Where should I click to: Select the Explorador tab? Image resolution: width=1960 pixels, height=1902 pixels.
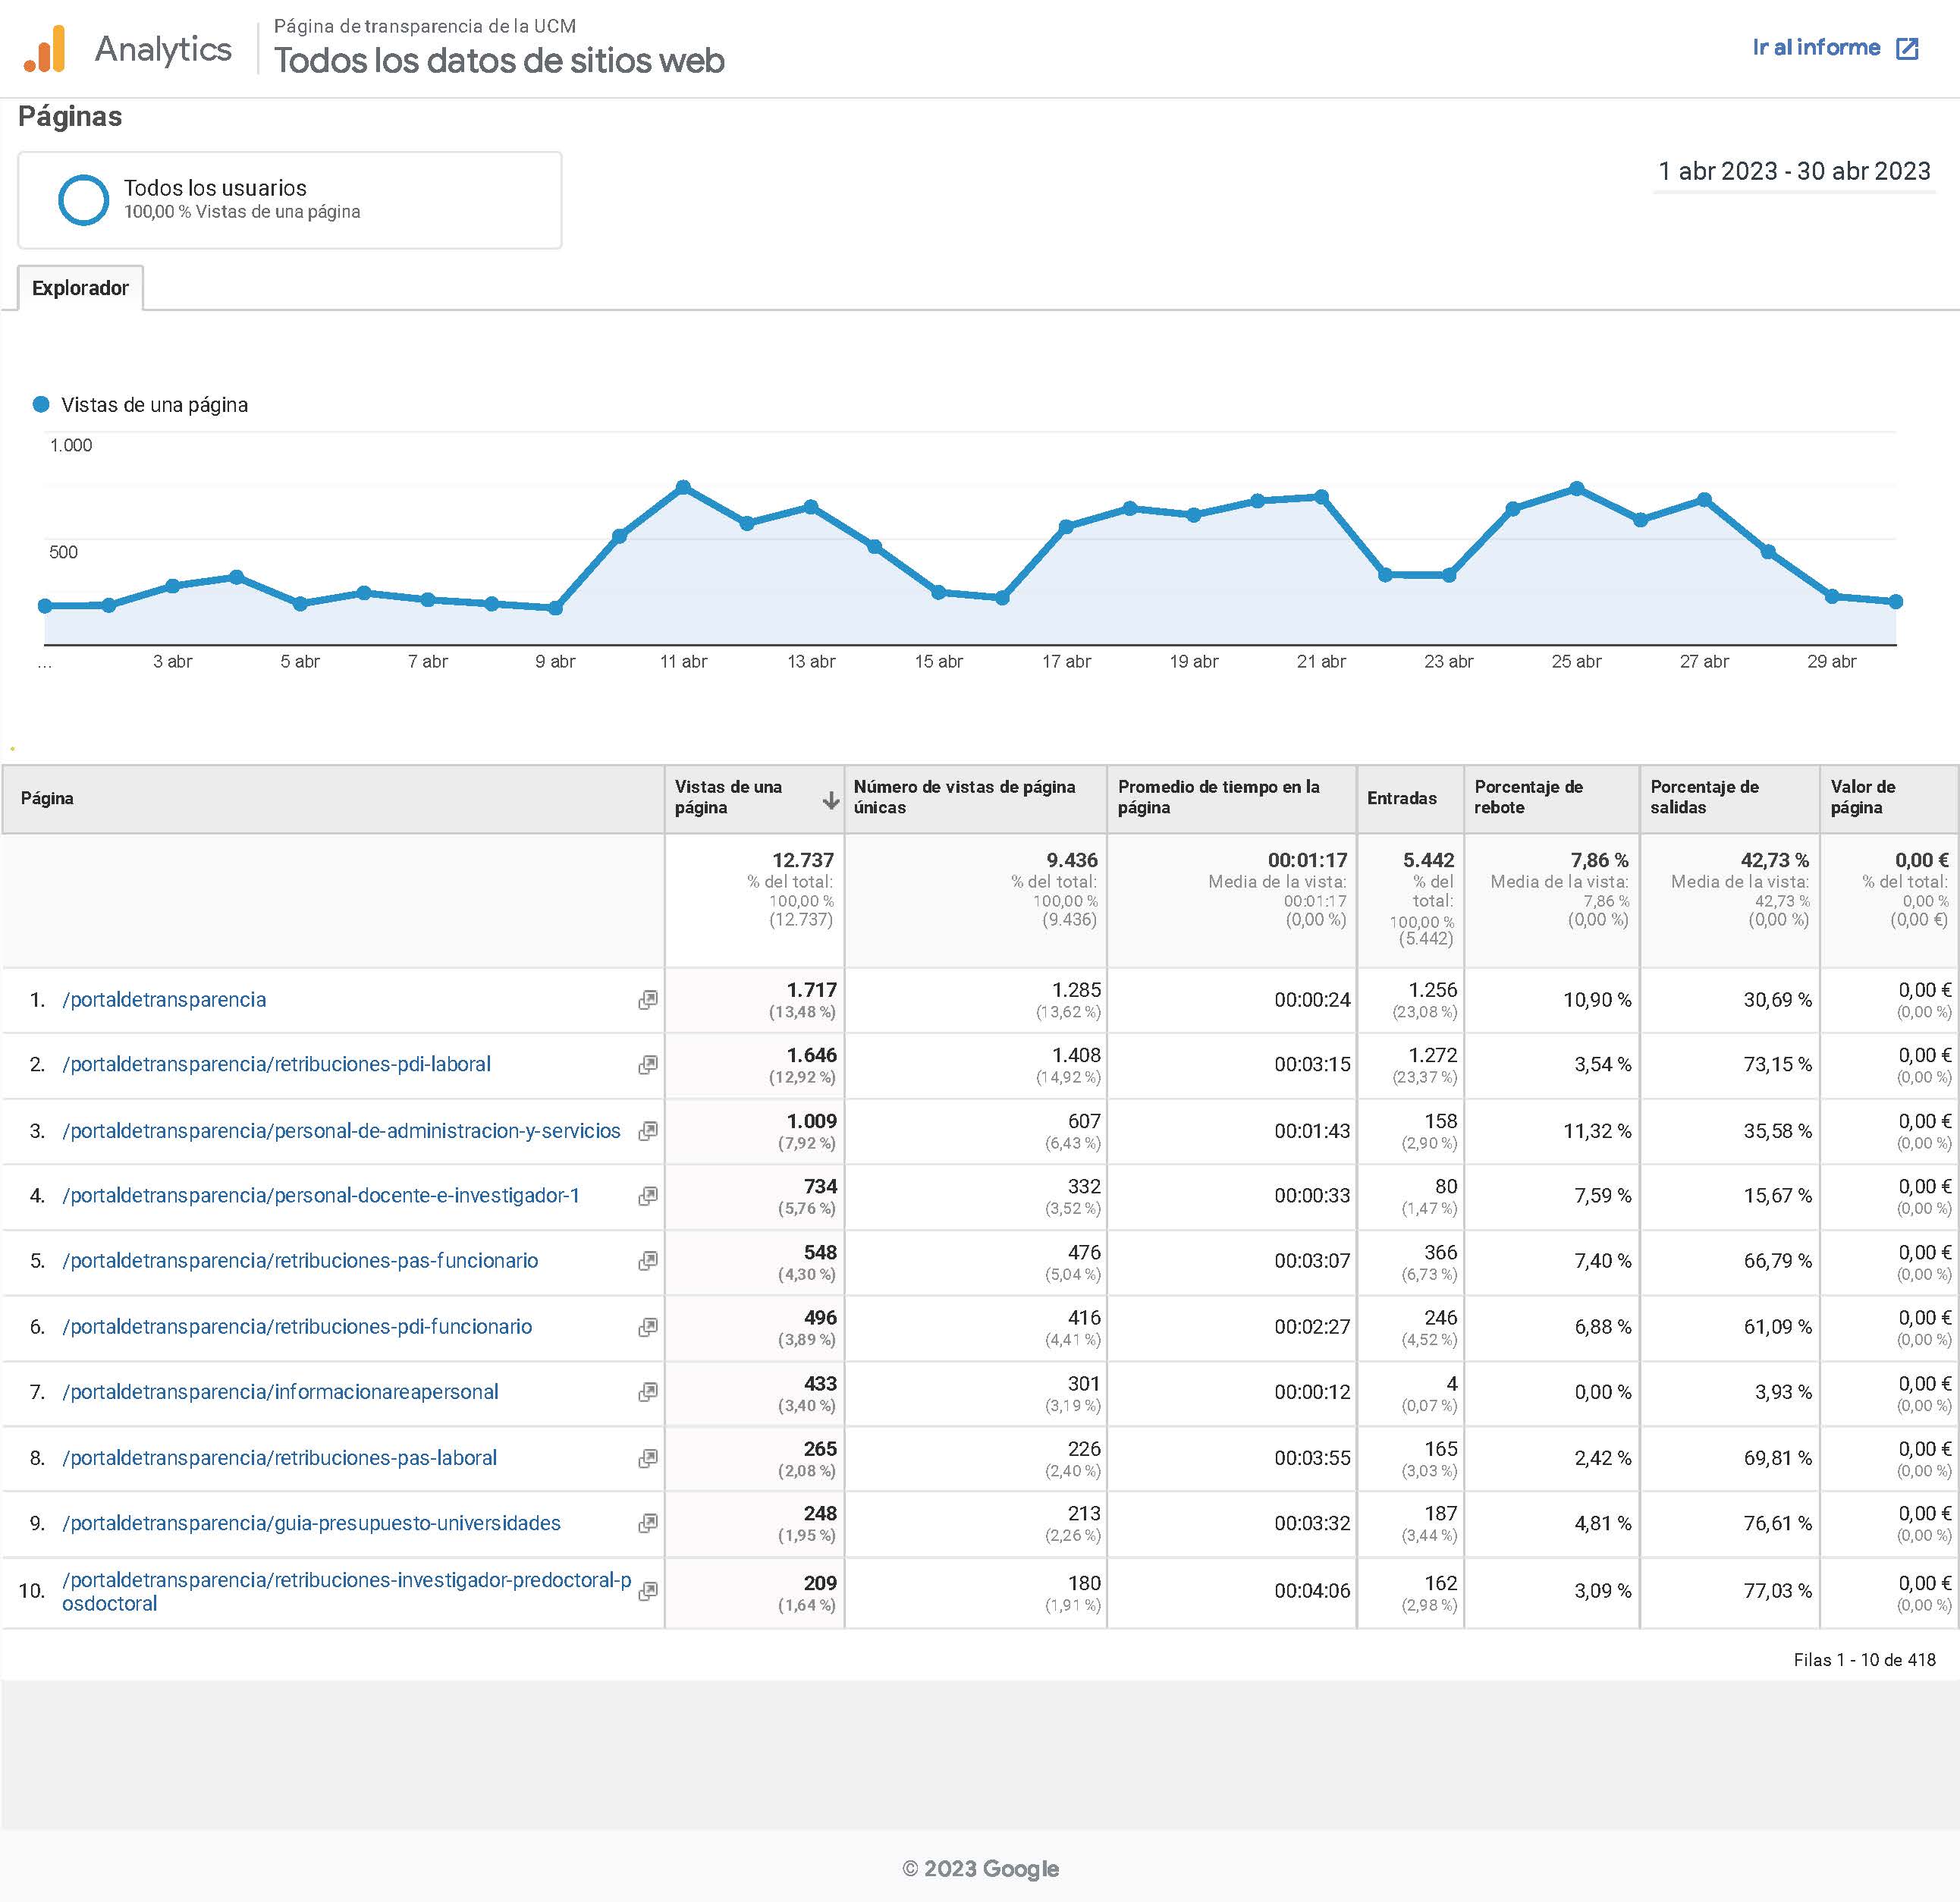coord(80,288)
